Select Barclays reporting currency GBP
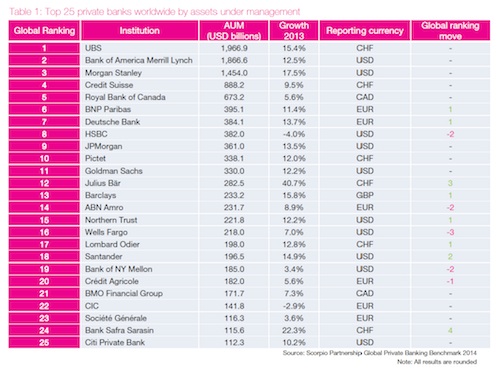500x371 pixels. pos(365,195)
